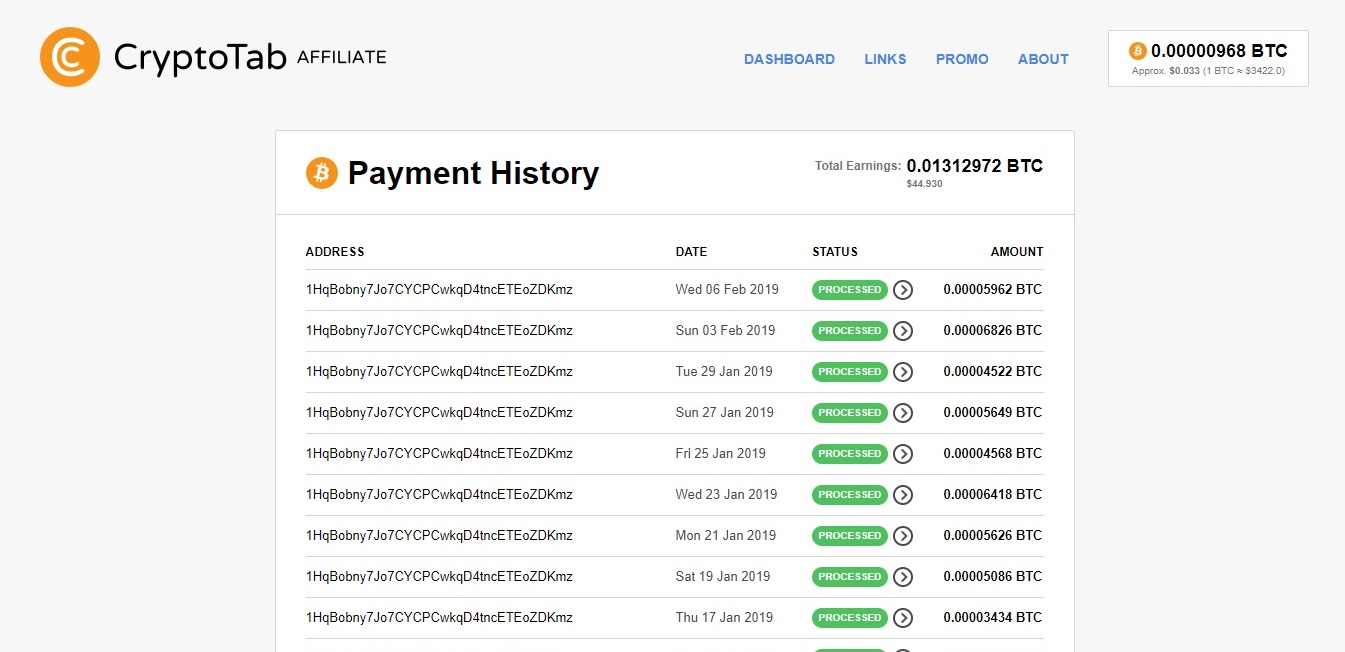Viewport: 1345px width, 652px height.
Task: Open details arrow for Thu 17 Jan 2019 payment
Action: pyautogui.click(x=903, y=618)
